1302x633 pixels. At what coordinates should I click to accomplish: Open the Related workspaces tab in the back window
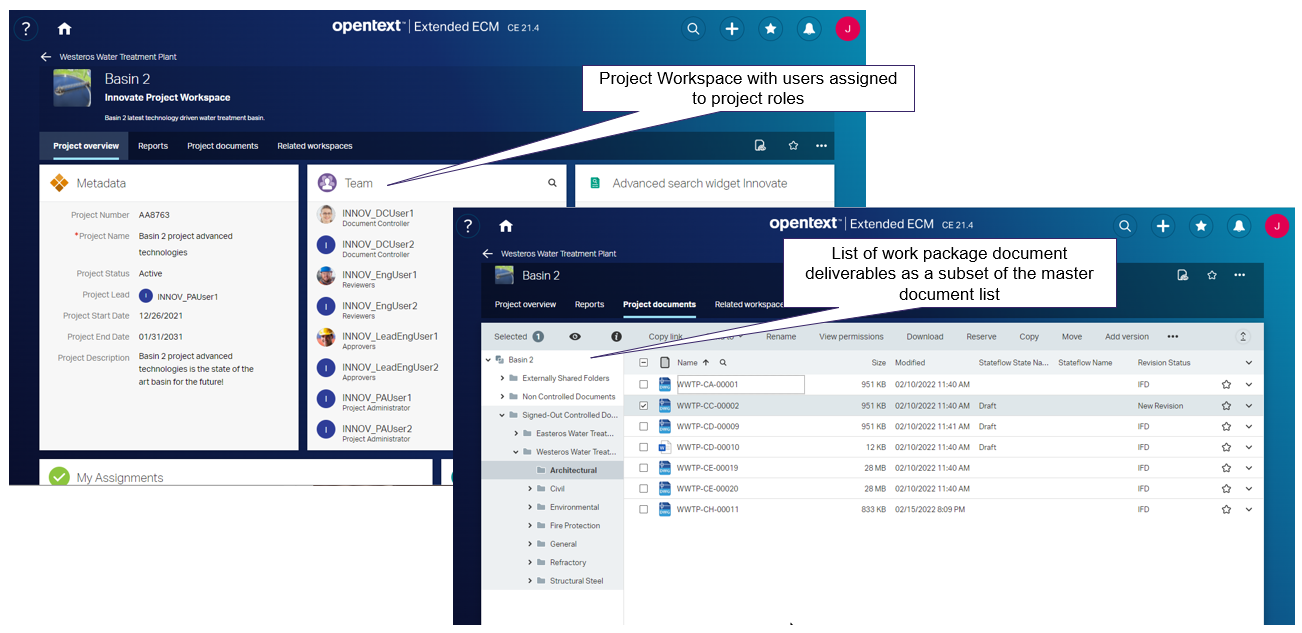point(315,146)
